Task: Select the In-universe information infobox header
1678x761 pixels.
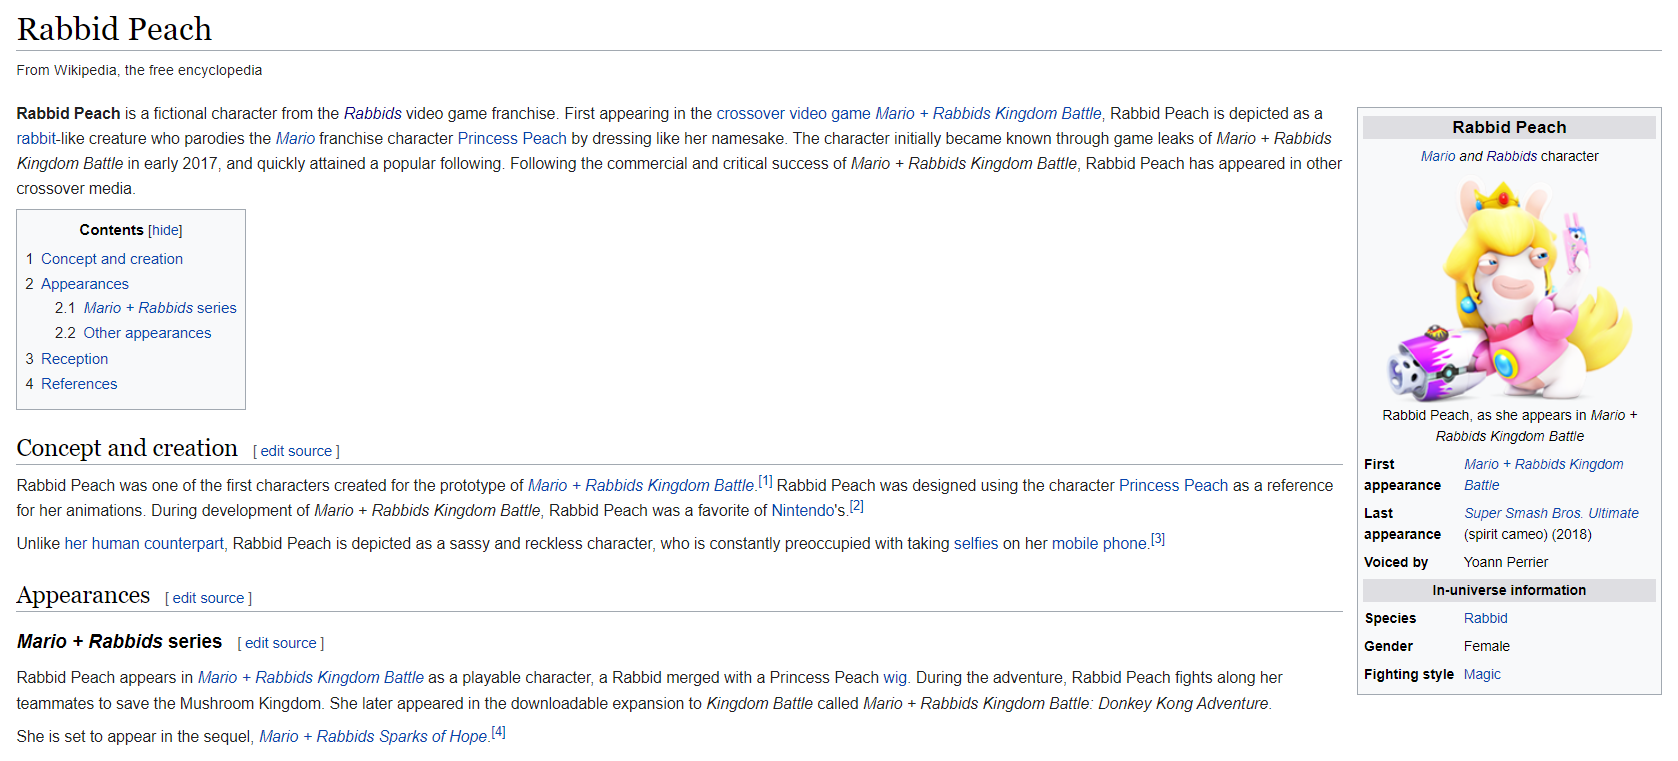Action: point(1509,590)
